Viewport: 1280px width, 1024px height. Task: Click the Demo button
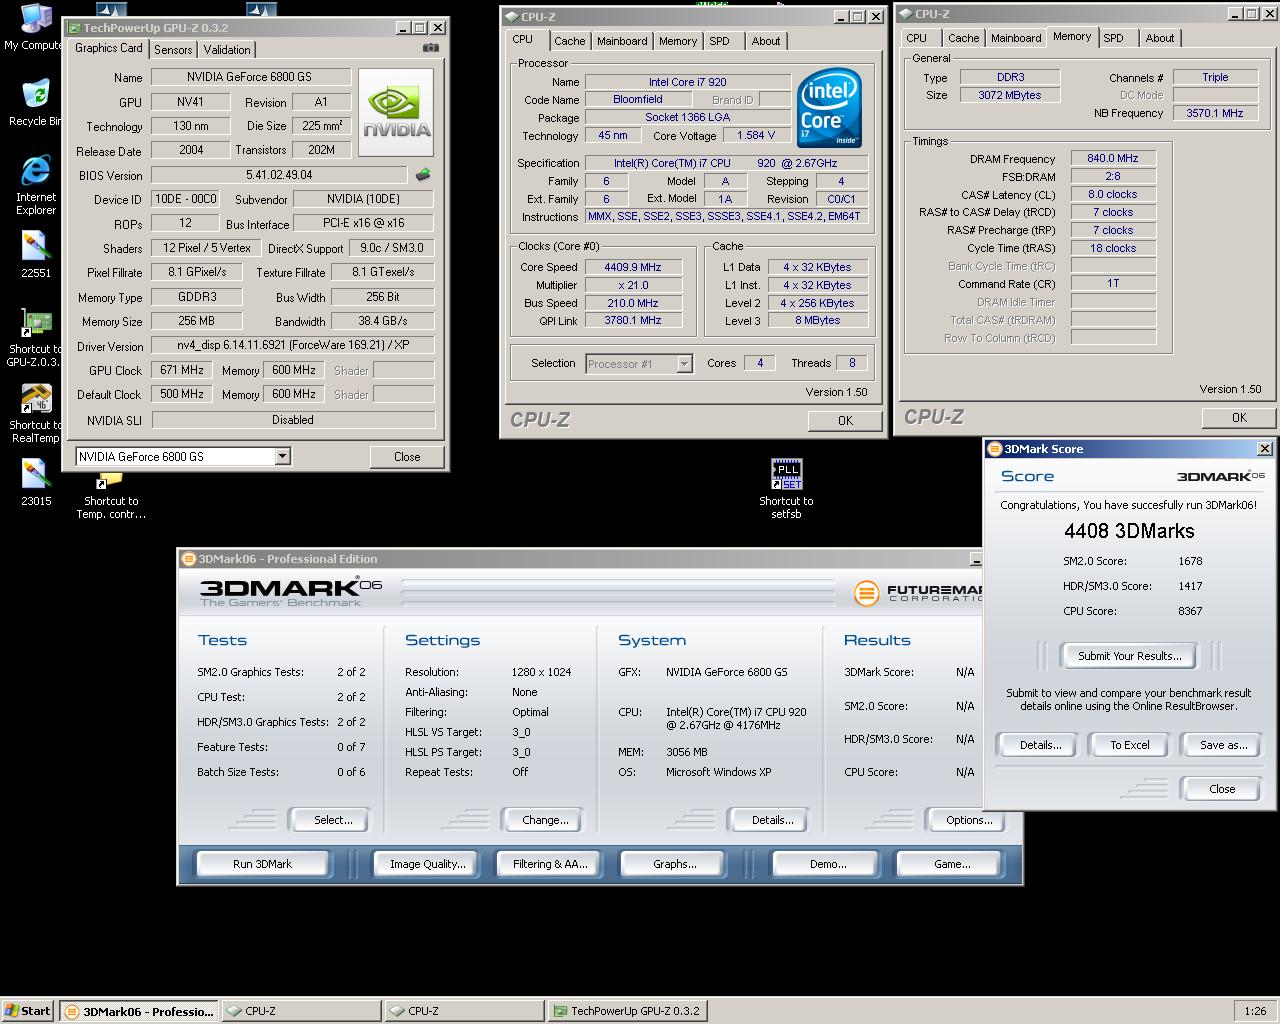click(x=827, y=864)
